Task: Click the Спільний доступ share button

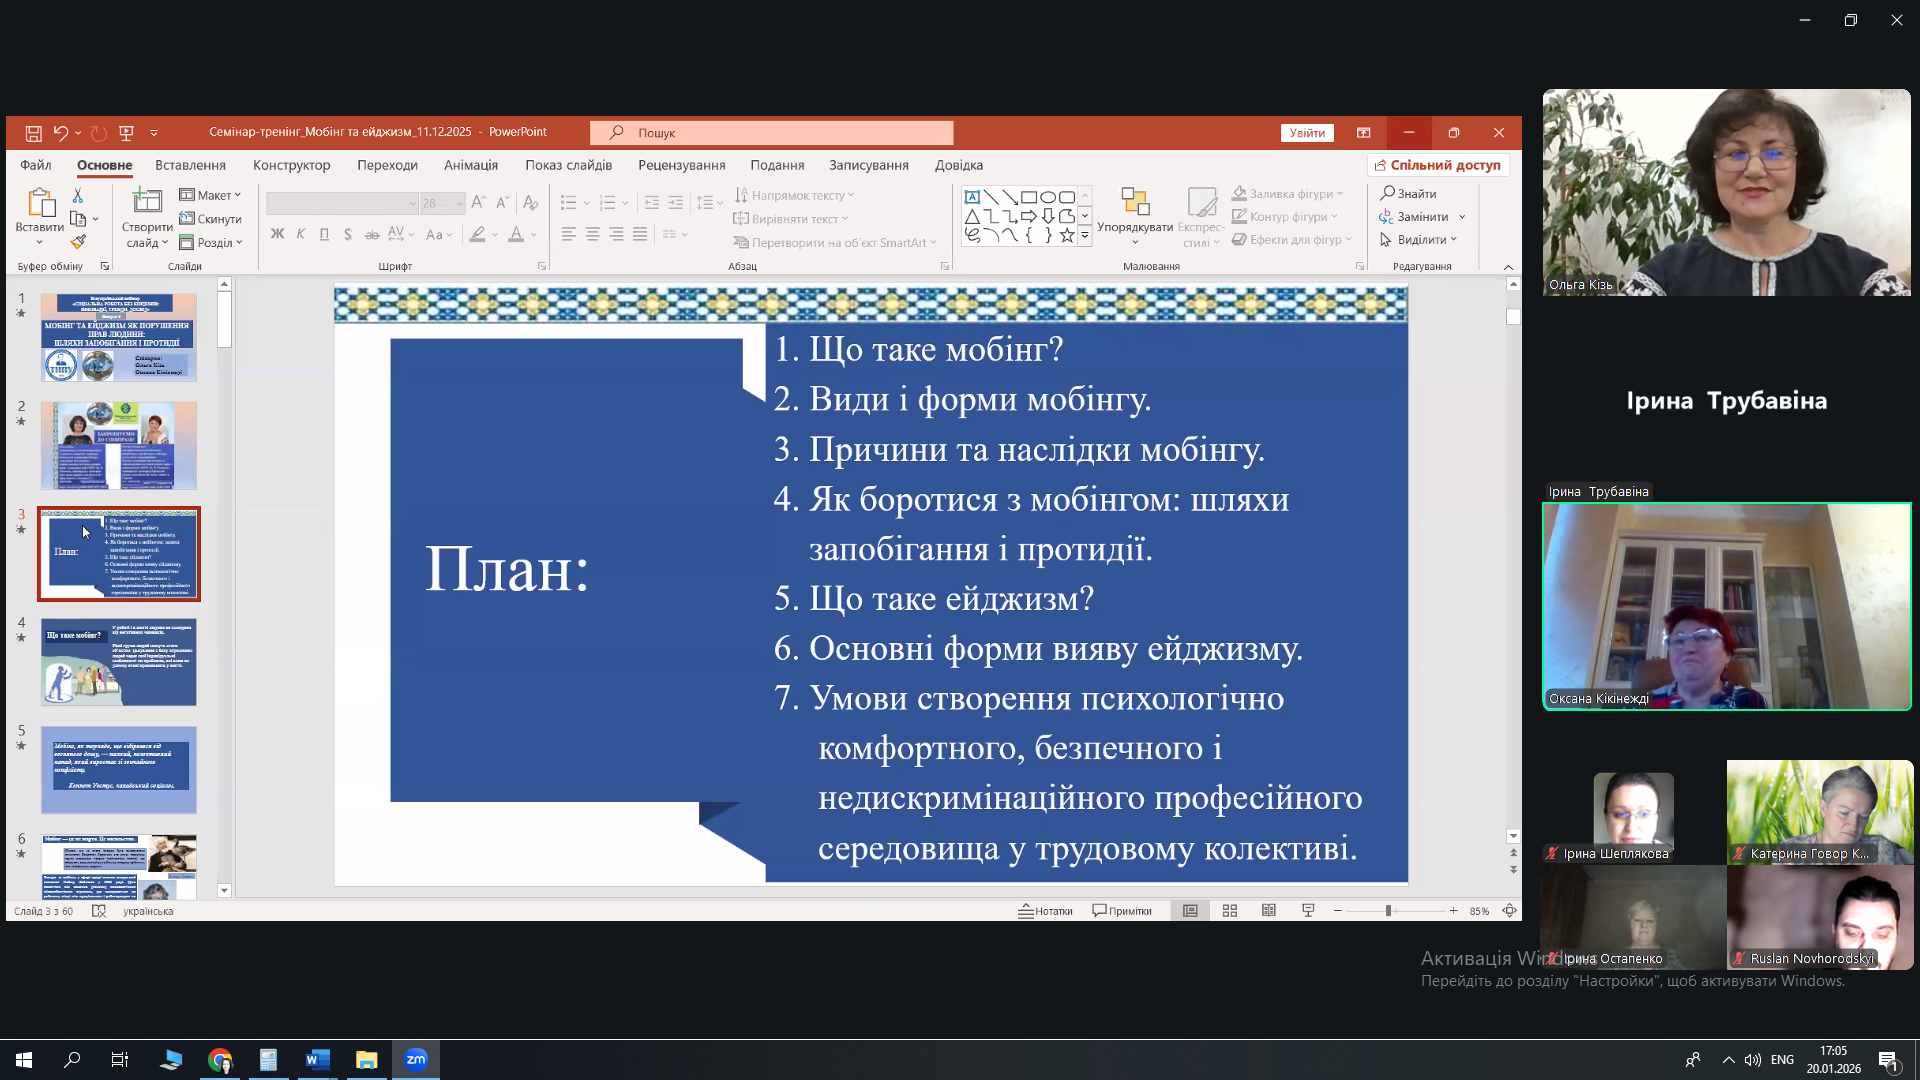Action: point(1438,165)
